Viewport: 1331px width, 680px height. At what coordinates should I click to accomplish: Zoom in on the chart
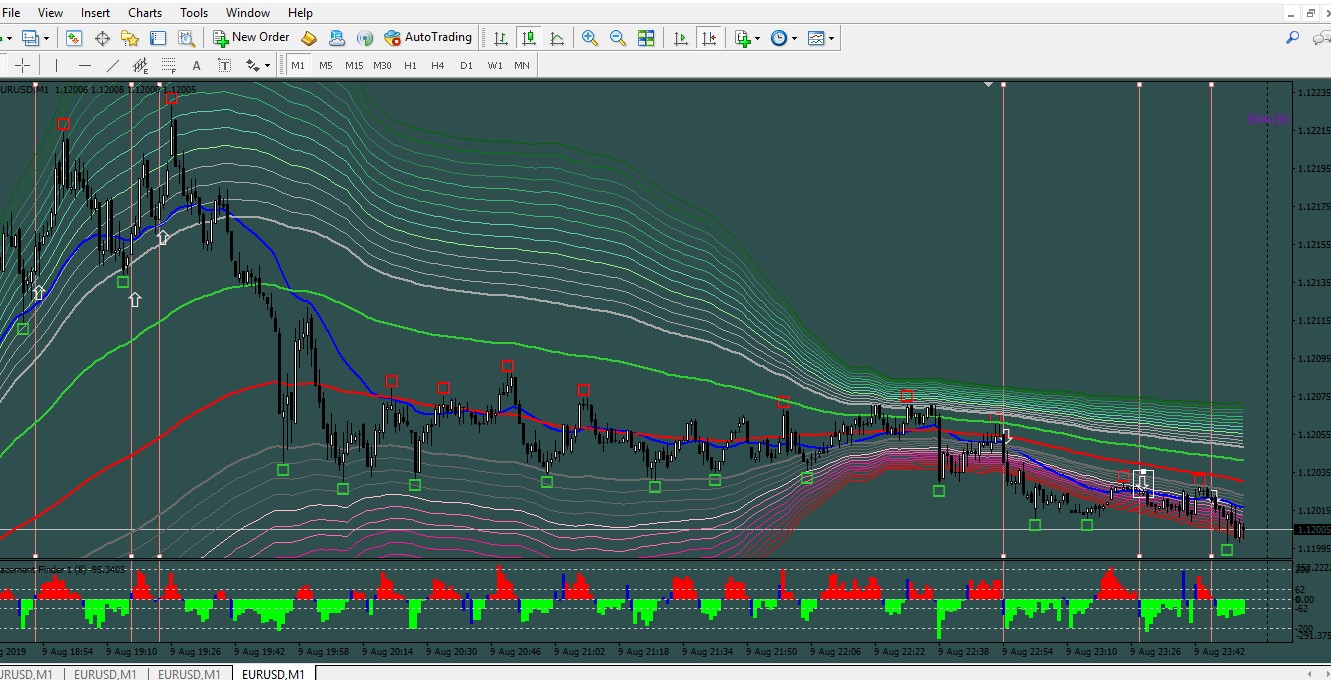590,38
